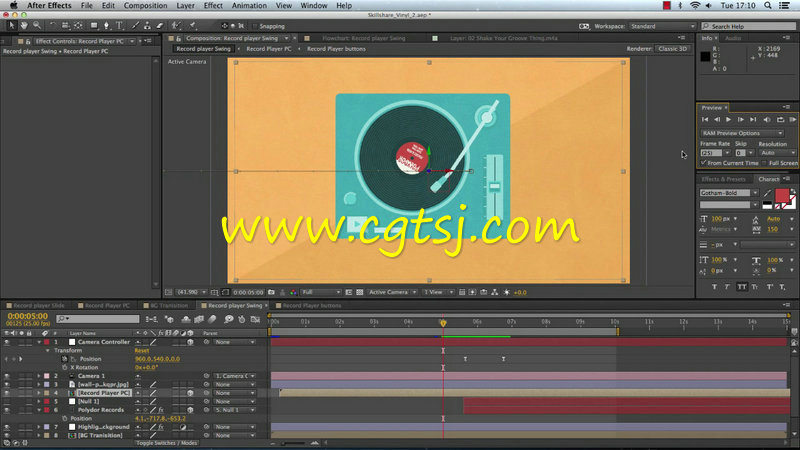Viewport: 800px width, 450px height.
Task: Expand the Highlig..ckground layer
Action: pos(39,427)
